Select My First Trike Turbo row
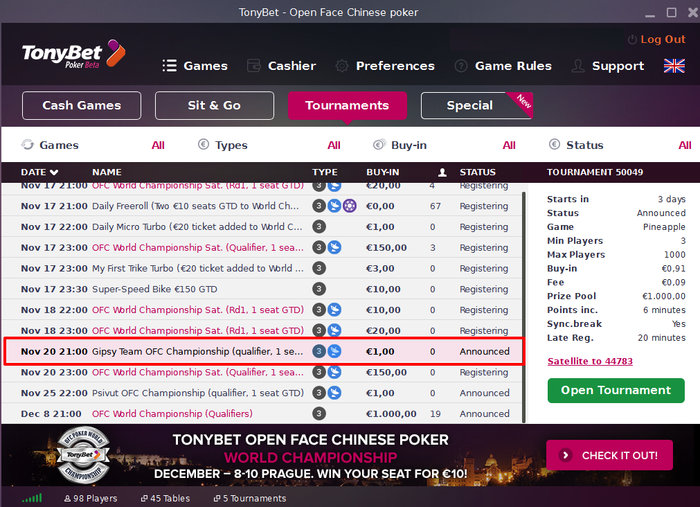The image size is (700, 507). (262, 268)
